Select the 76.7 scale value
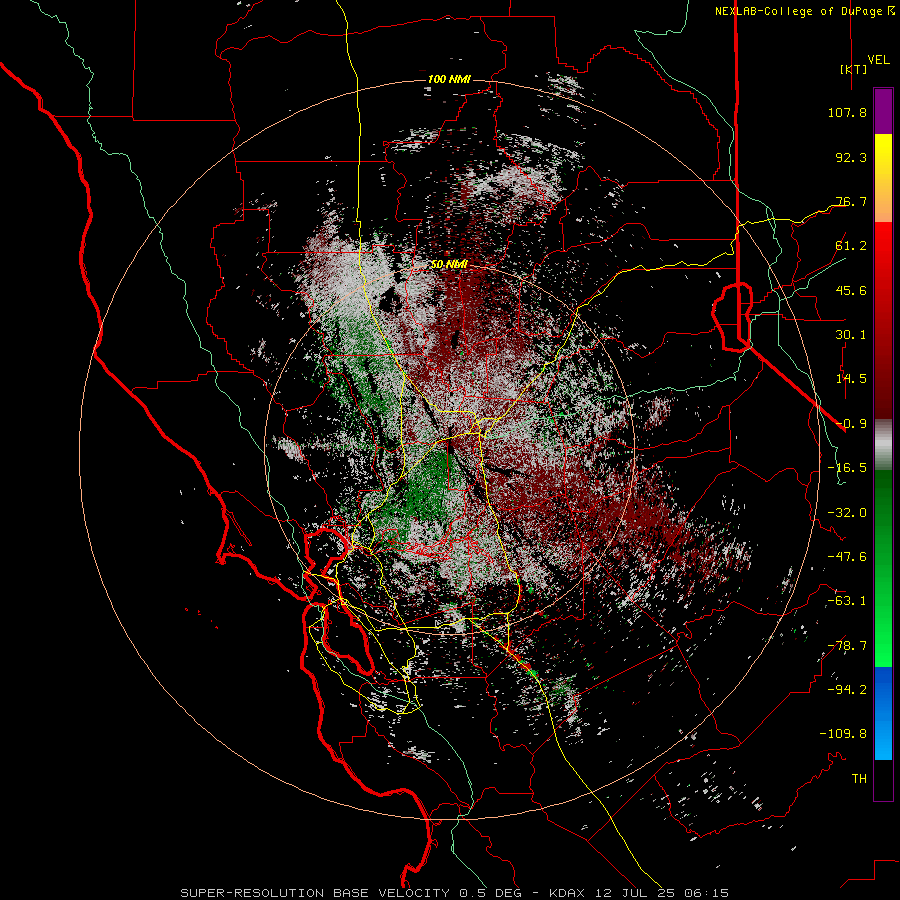900x900 pixels. [x=851, y=201]
